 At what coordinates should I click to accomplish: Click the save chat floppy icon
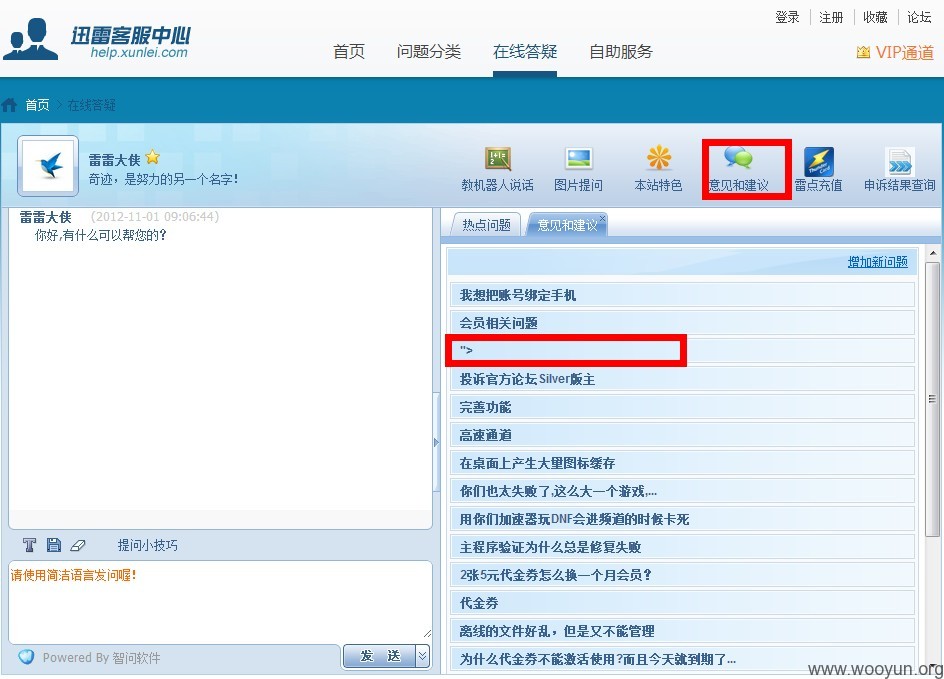(54, 545)
